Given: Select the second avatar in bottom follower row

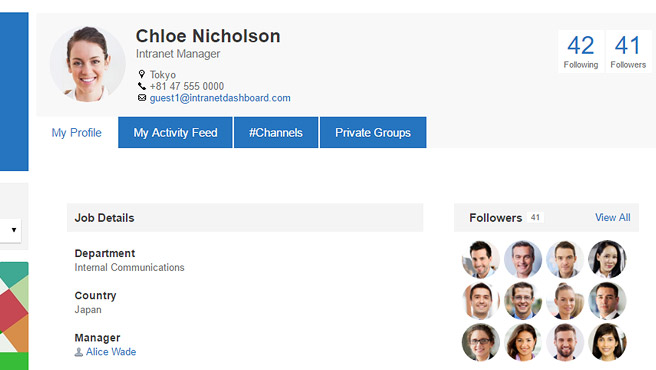Looking at the screenshot, I should (523, 342).
